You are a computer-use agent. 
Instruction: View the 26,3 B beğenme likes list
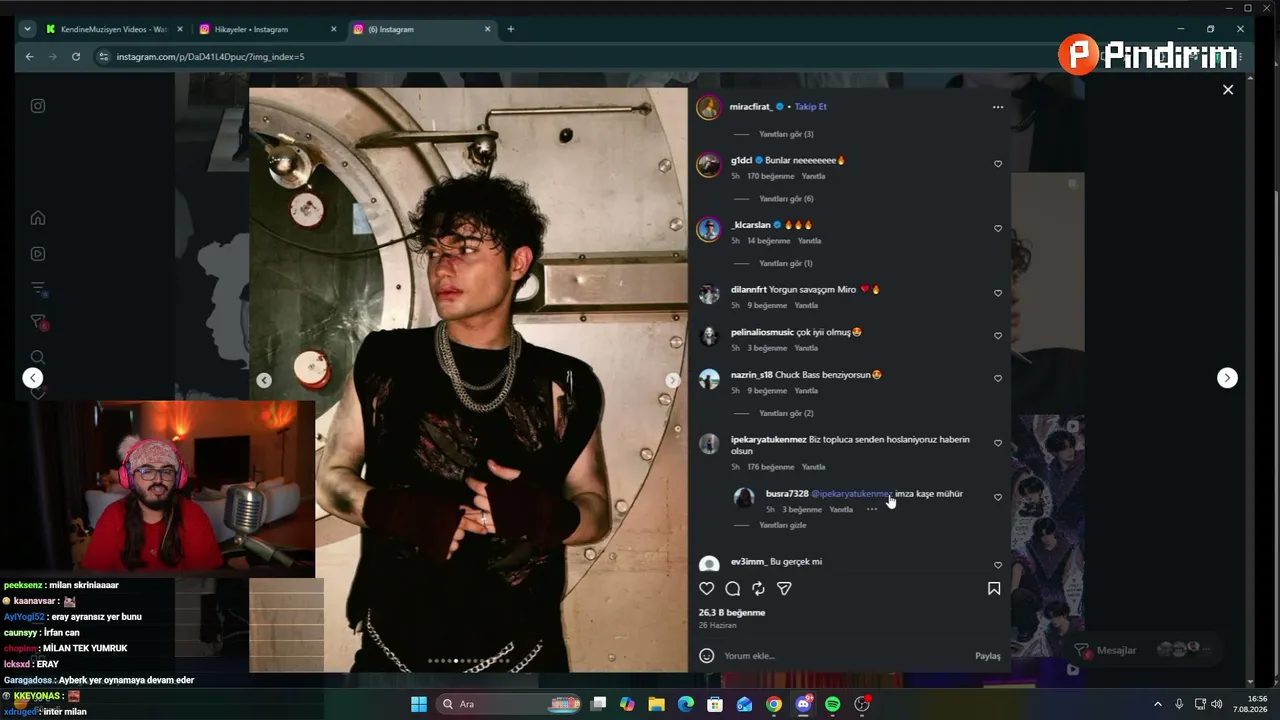(732, 613)
